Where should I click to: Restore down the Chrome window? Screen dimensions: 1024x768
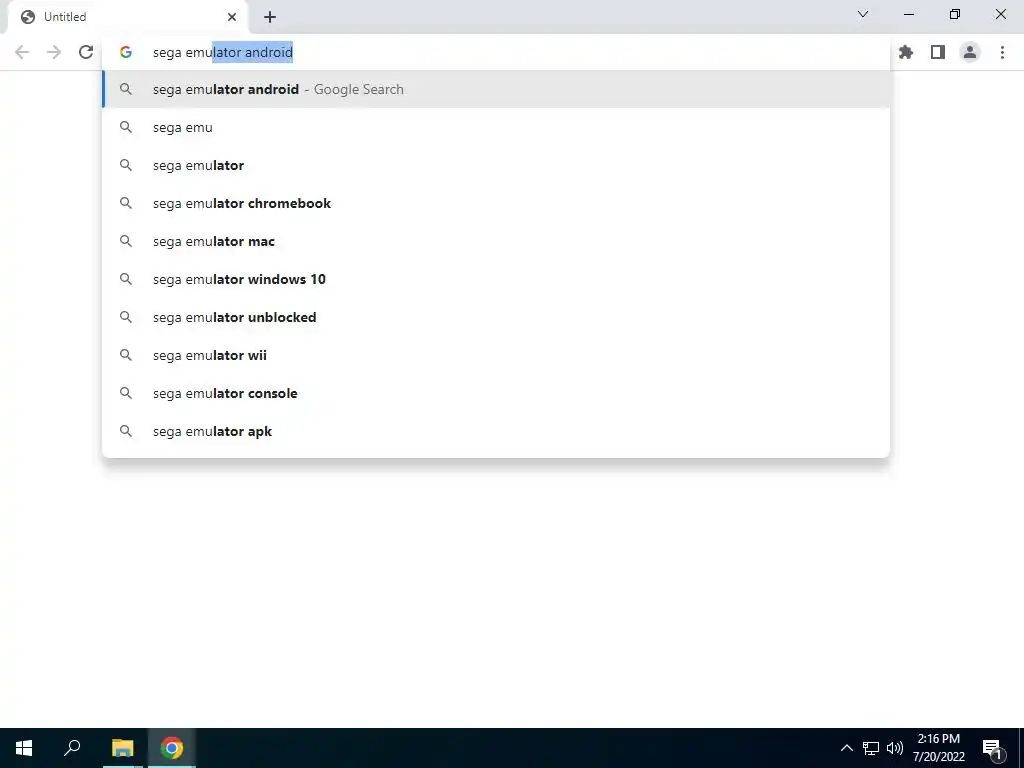click(955, 14)
